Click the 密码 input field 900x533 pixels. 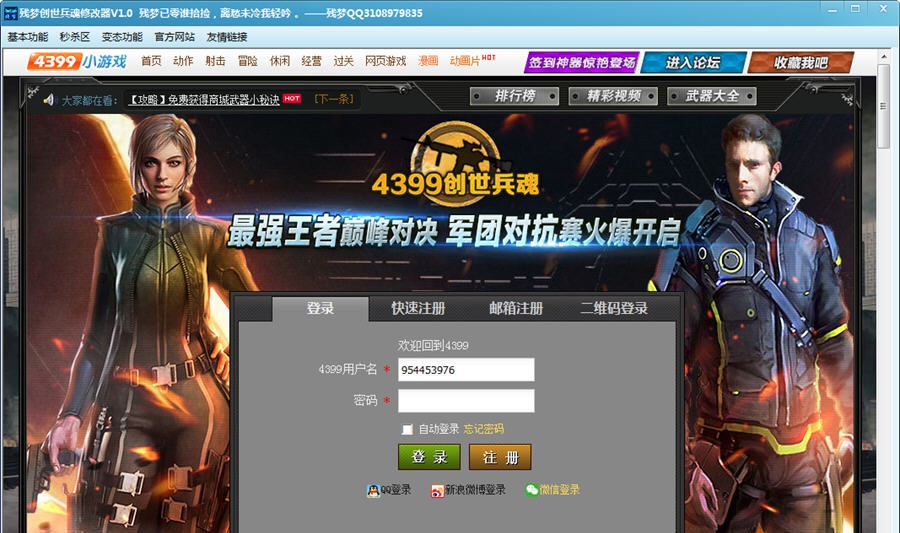(466, 400)
